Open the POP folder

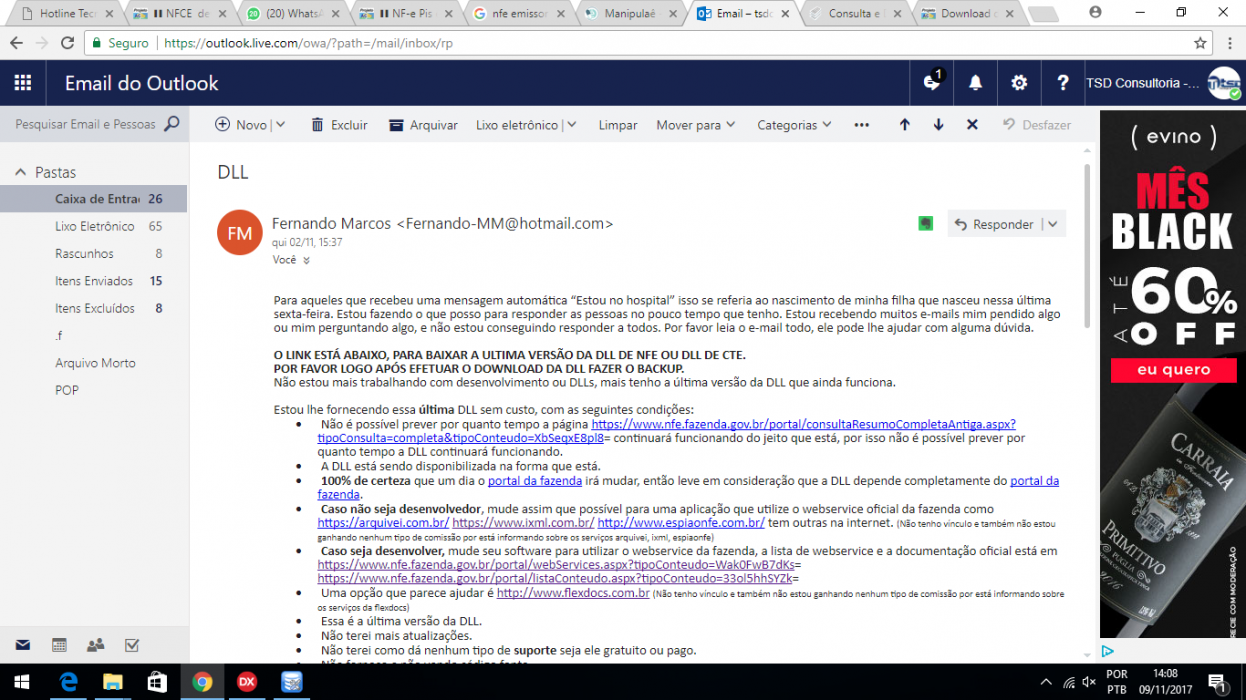coord(93,390)
